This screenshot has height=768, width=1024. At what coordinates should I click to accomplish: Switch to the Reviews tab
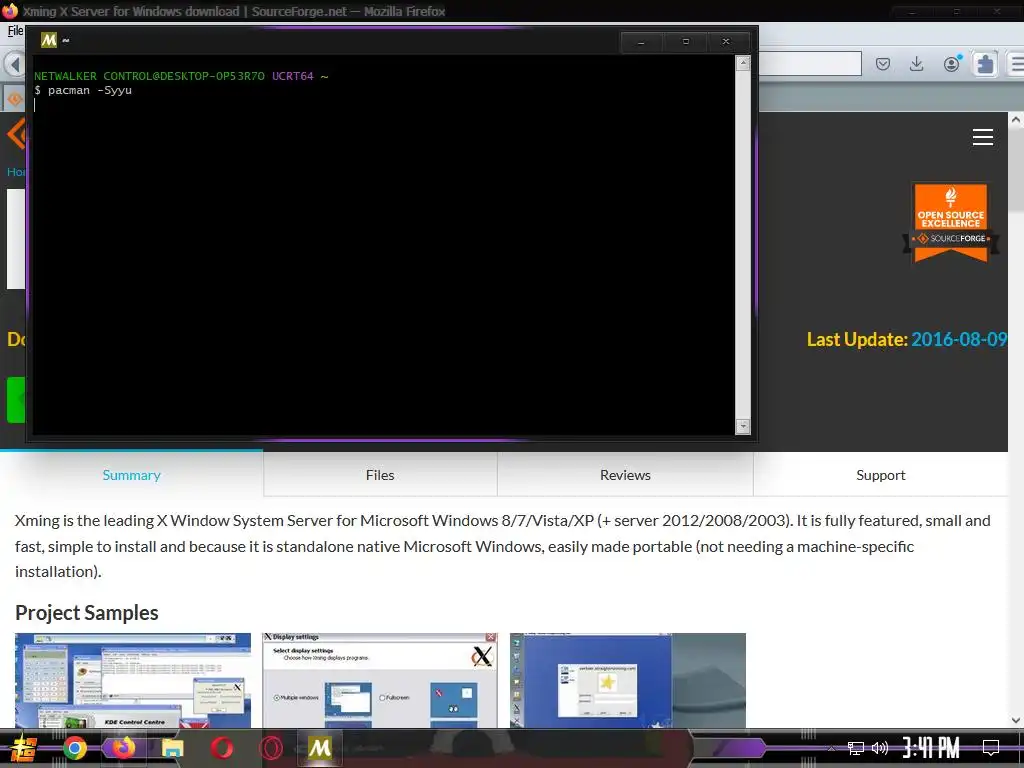[x=625, y=475]
